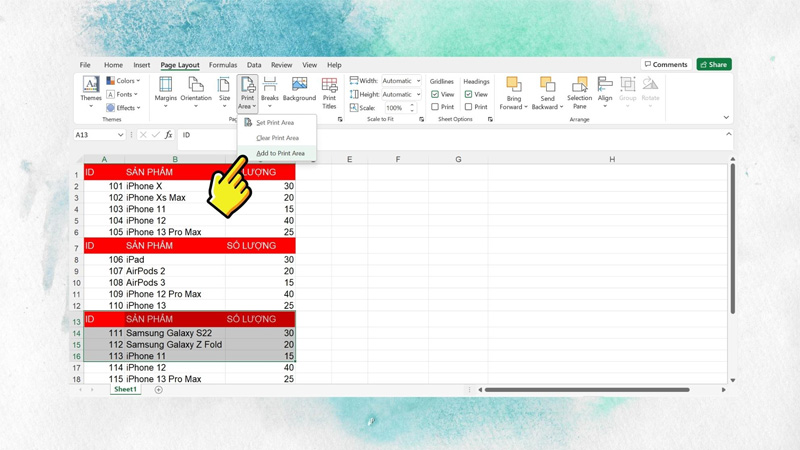Select cell iPhone 13 Pro Max in row 6

click(174, 232)
